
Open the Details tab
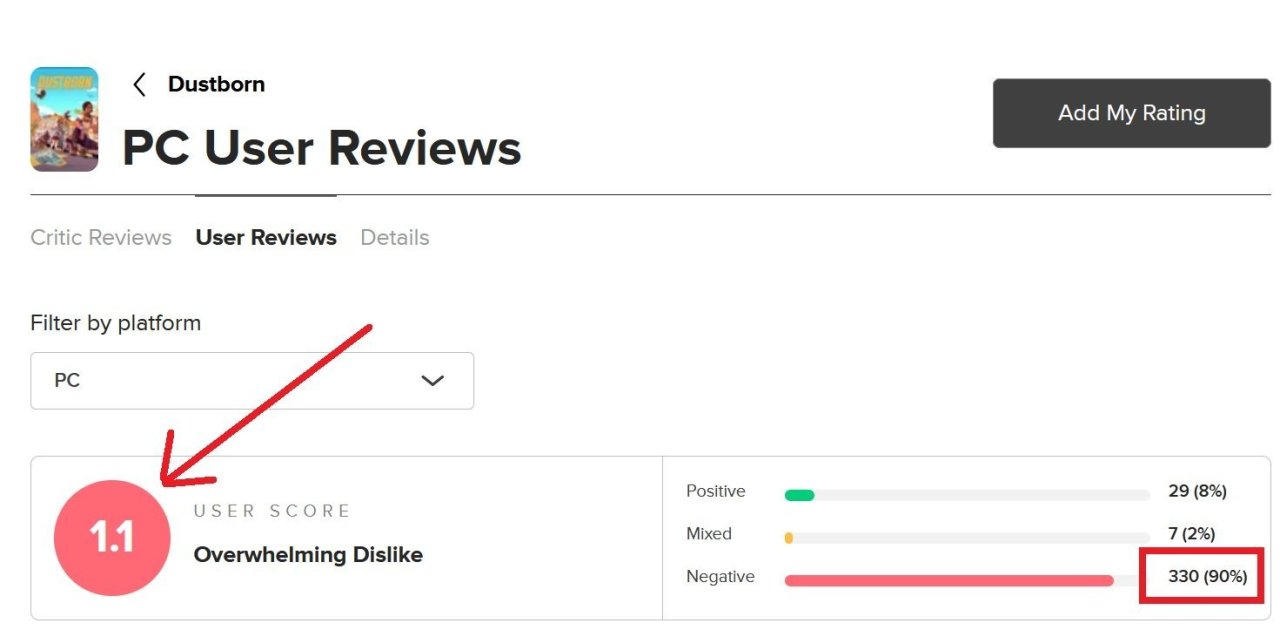tap(395, 238)
